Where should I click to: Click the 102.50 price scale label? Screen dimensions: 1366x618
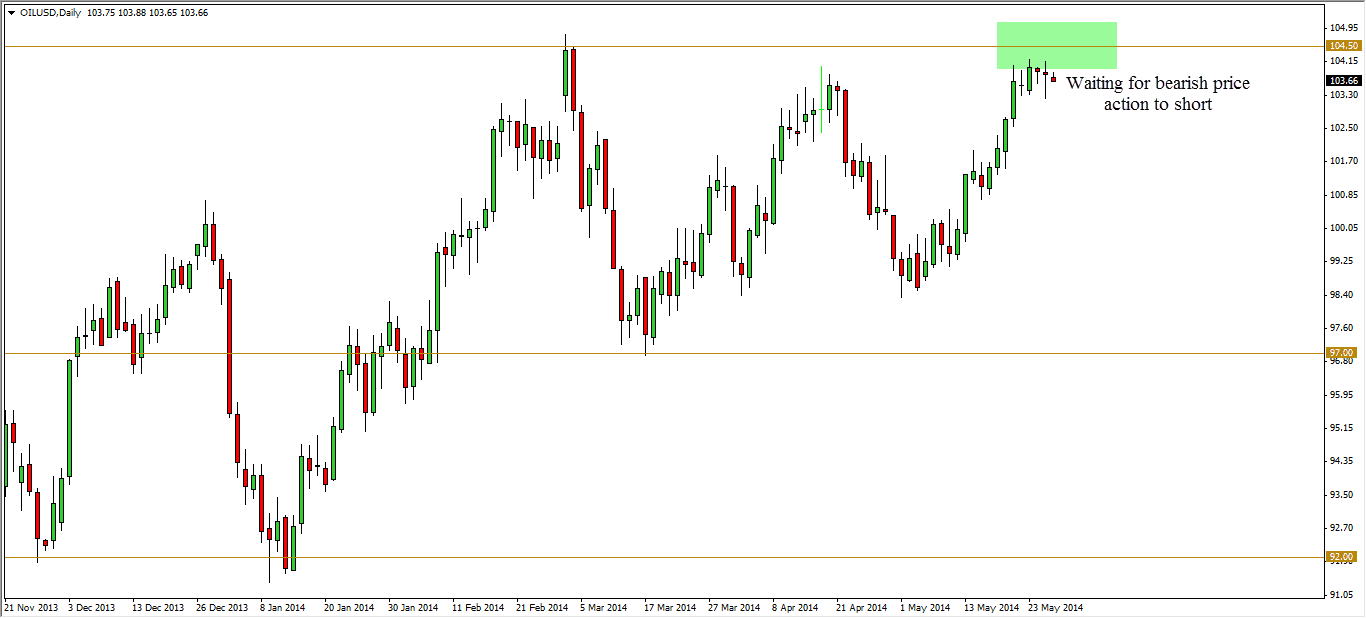tap(1343, 127)
